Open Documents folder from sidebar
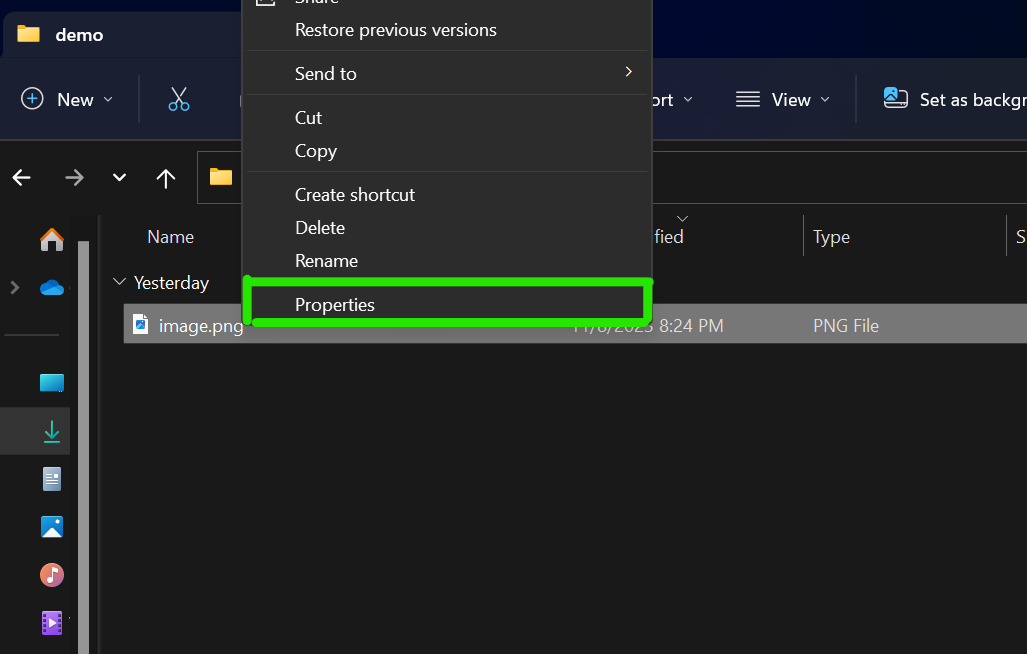 (51, 479)
